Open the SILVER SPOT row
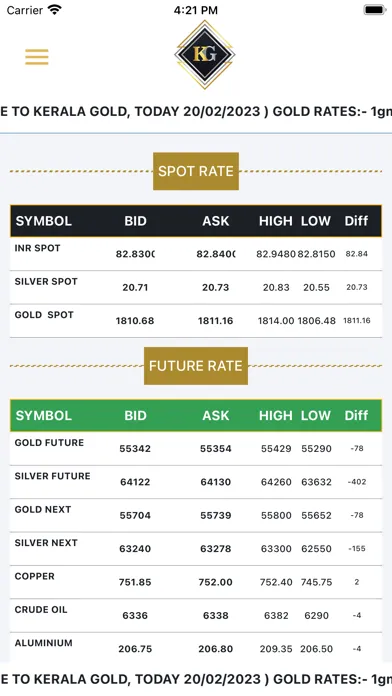The image size is (392, 696). (196, 287)
